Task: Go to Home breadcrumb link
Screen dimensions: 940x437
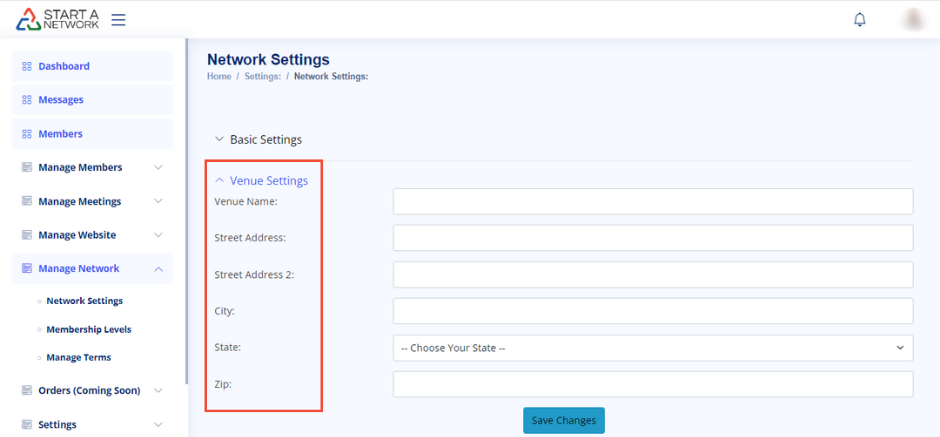Action: (219, 77)
